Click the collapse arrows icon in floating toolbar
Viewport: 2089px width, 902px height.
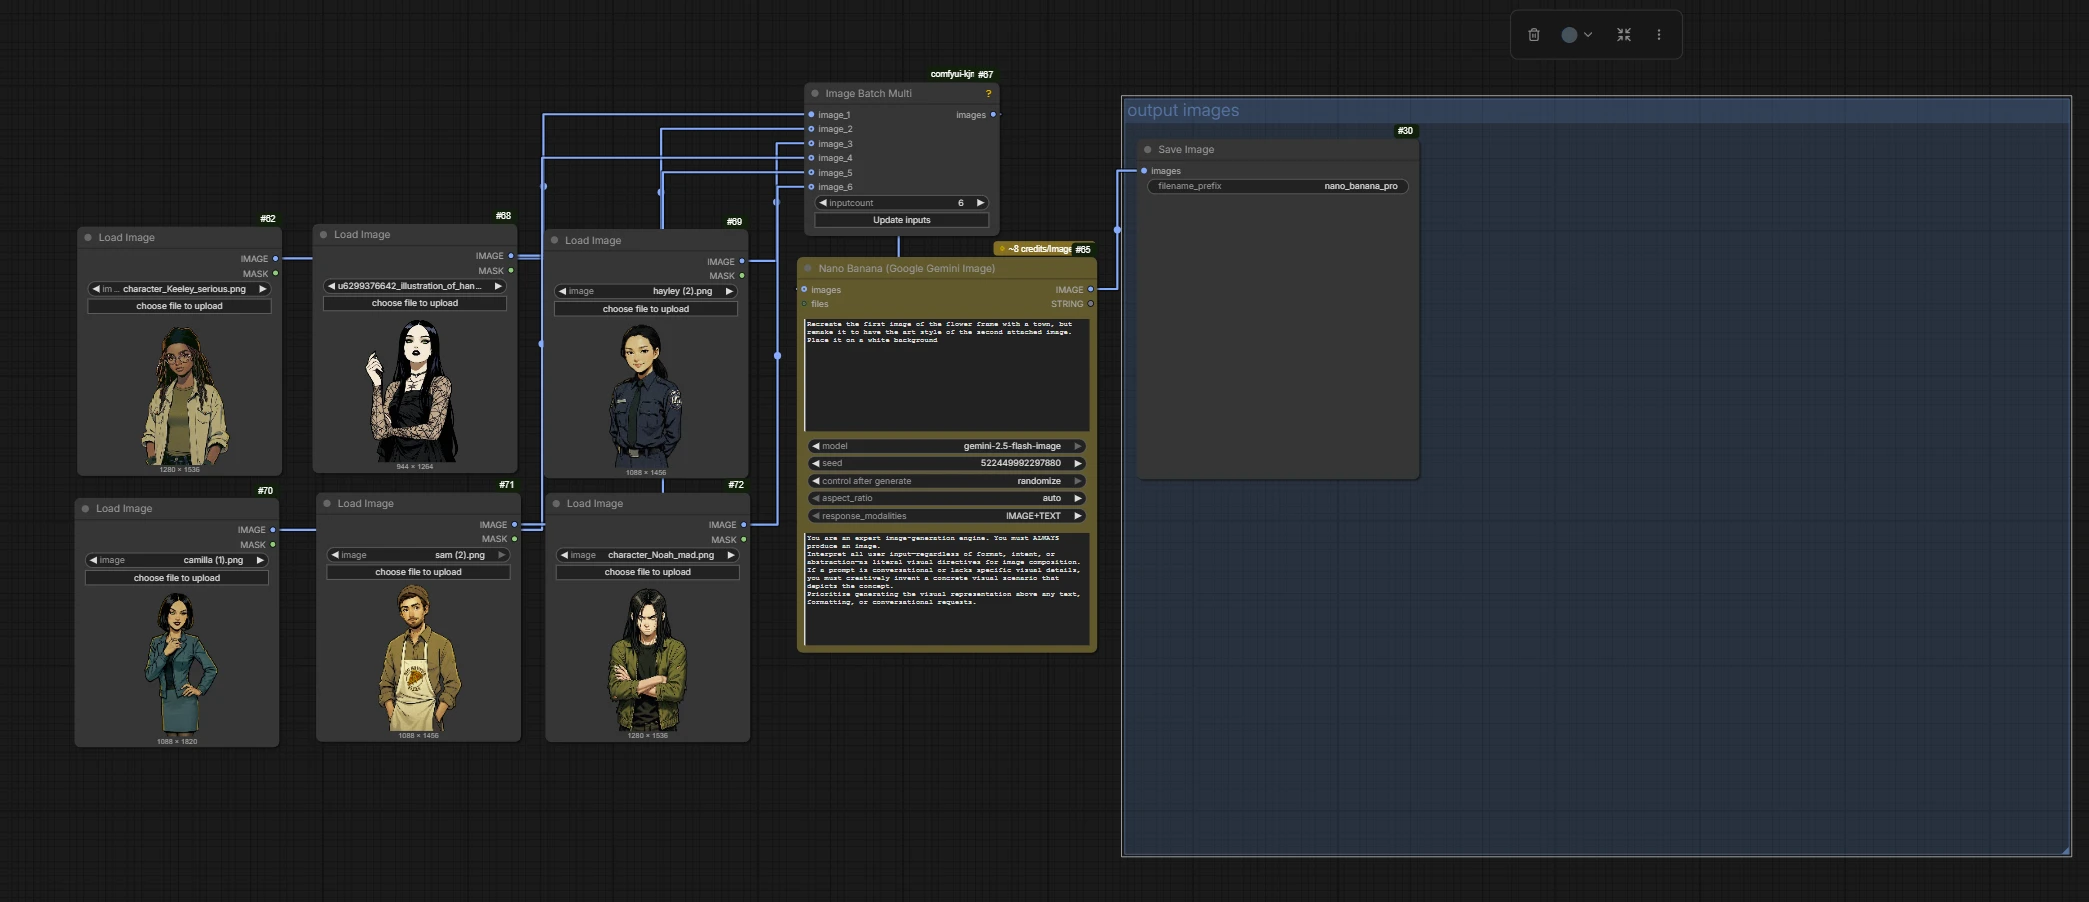pos(1623,35)
